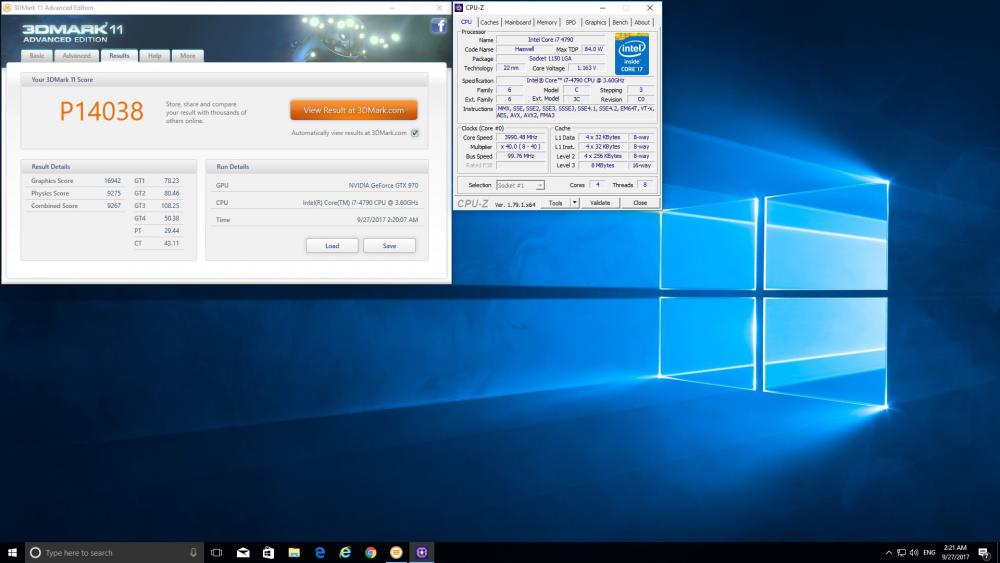Click the 3DMark 11 title bar icon

pyautogui.click(x=7, y=8)
